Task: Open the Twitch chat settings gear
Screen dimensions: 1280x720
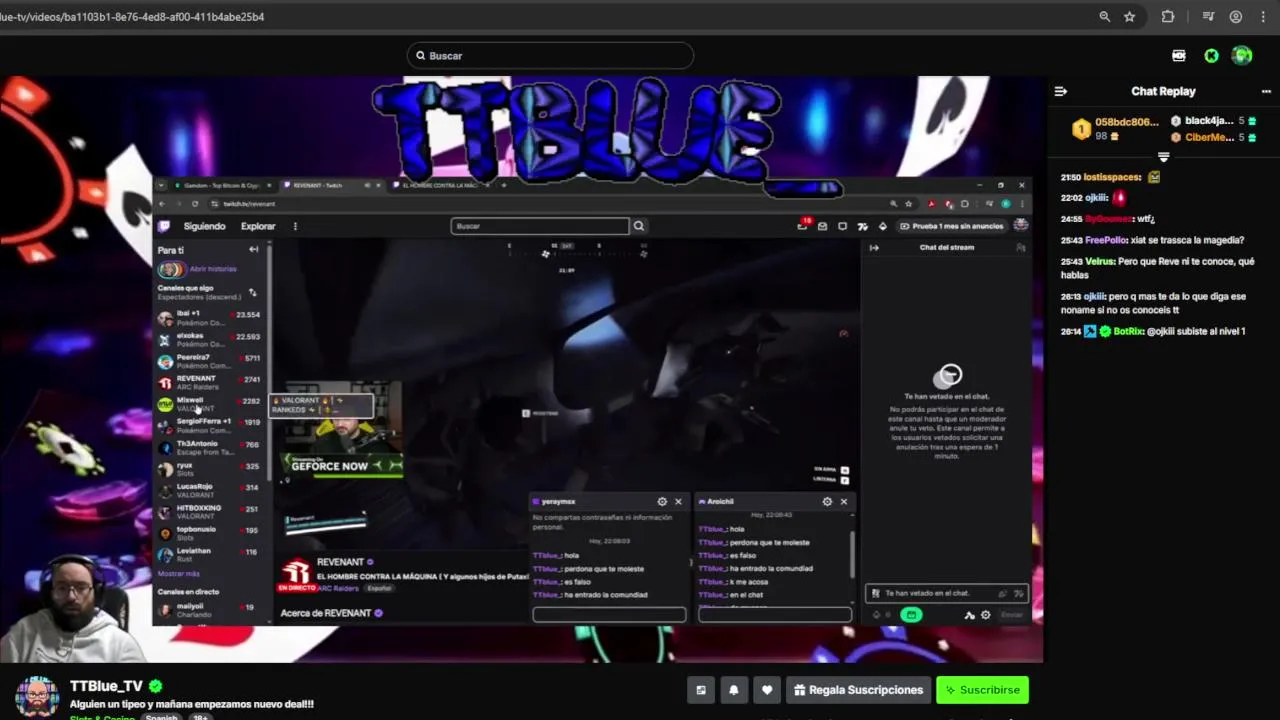Action: pos(986,615)
